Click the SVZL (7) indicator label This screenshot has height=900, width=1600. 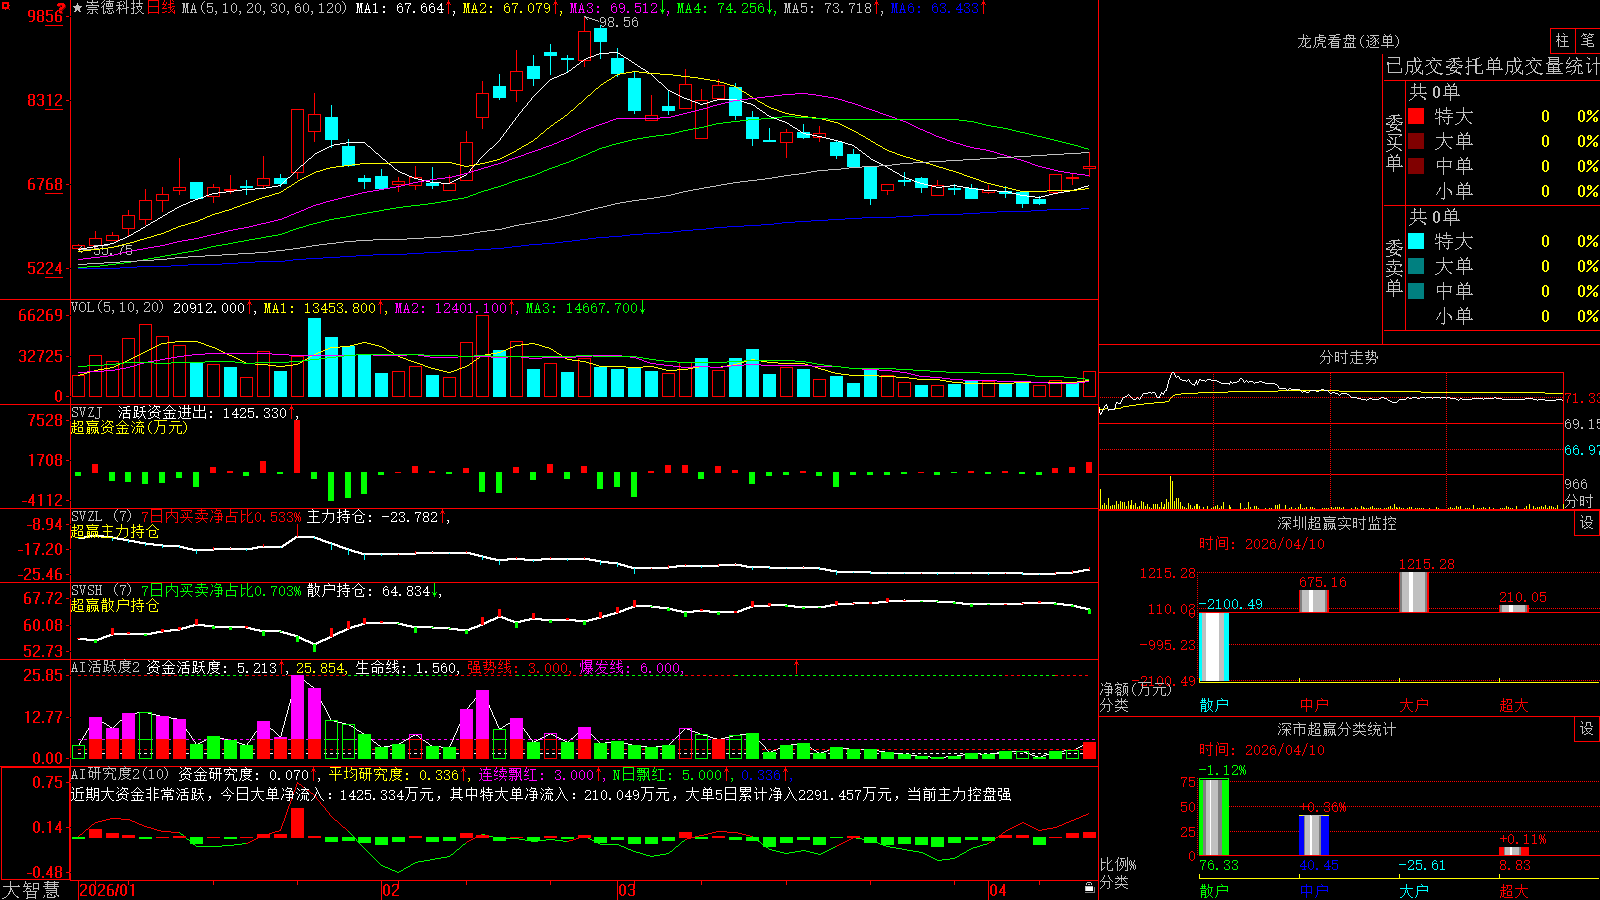(102, 517)
